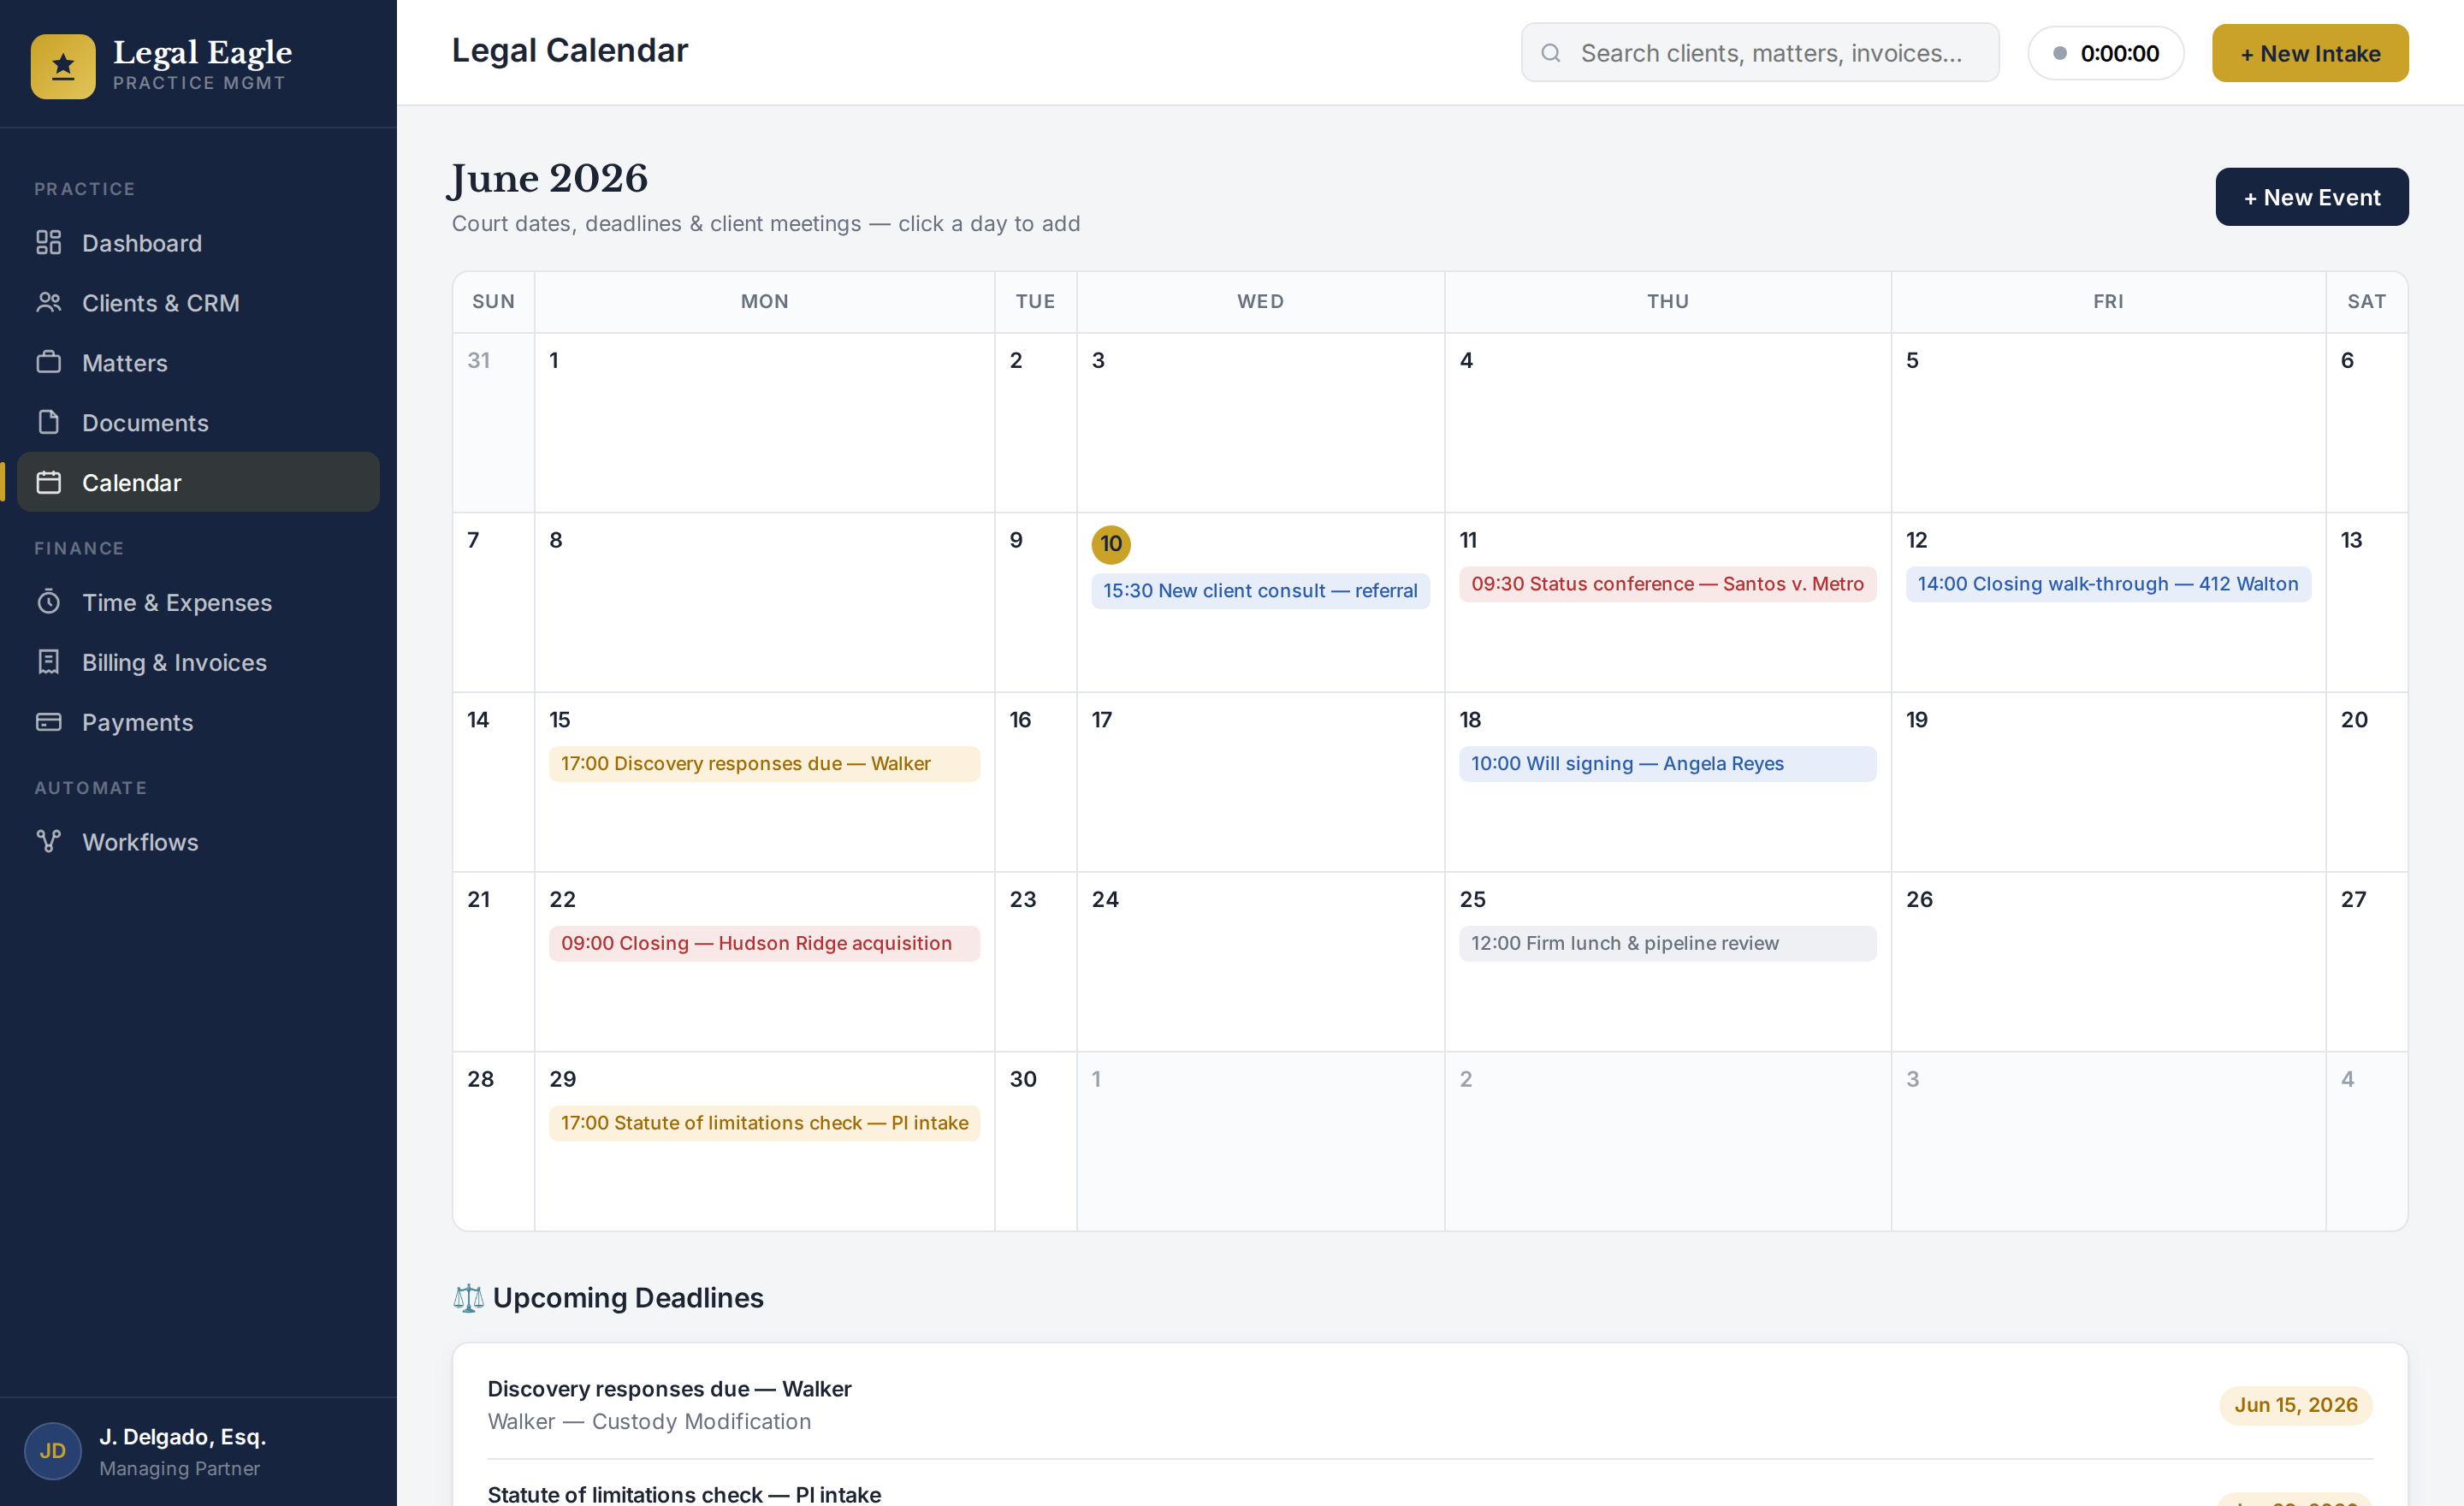
Task: Open the Will signing Angela Reyes event
Action: pyautogui.click(x=1667, y=763)
